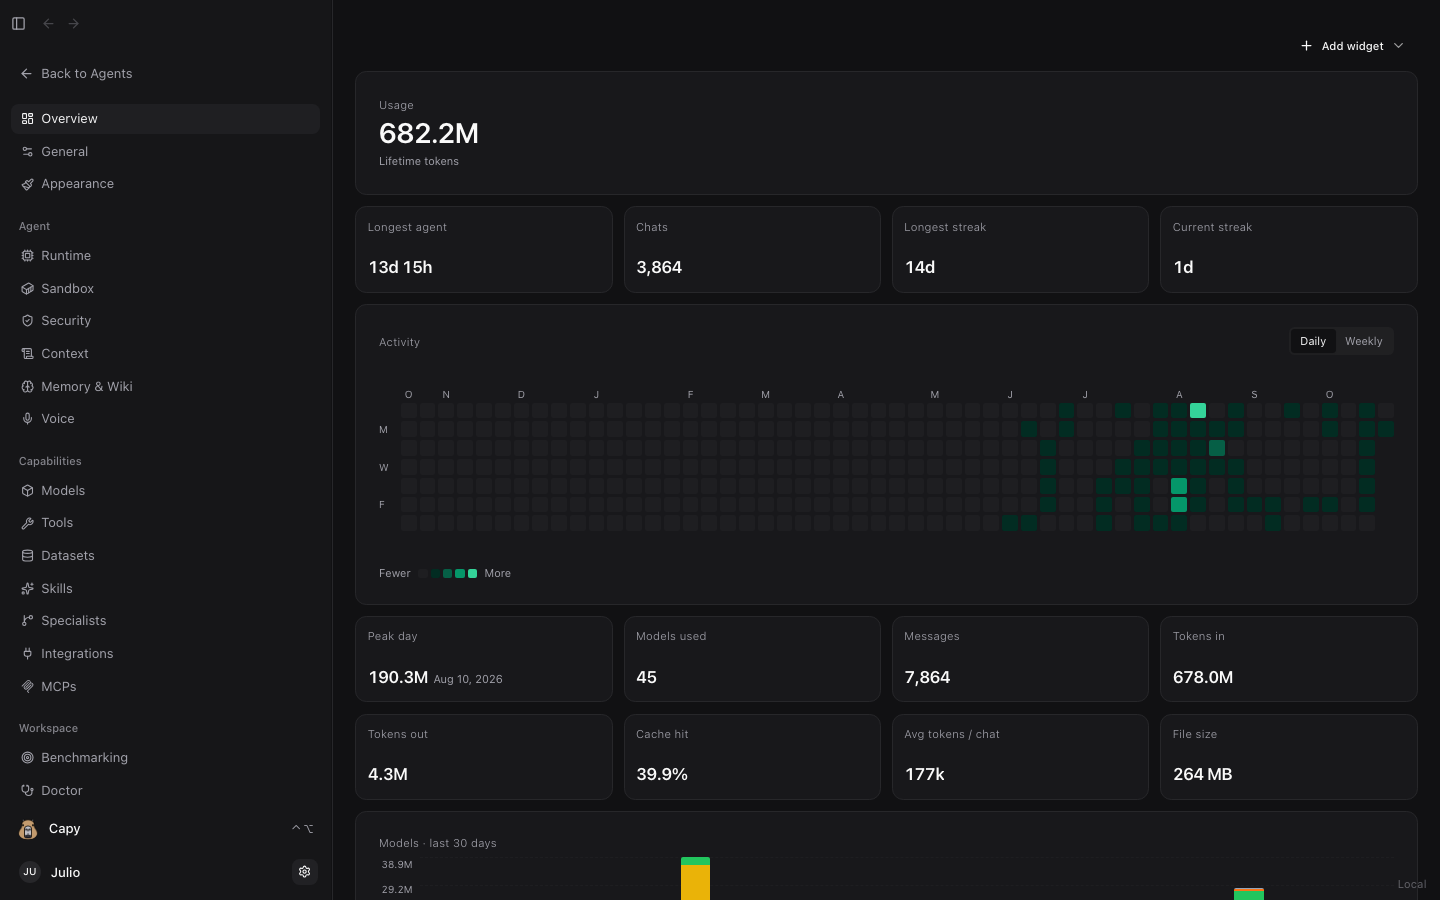Screen dimensions: 1440x900
Task: Open the Appearance settings page
Action: click(165, 184)
